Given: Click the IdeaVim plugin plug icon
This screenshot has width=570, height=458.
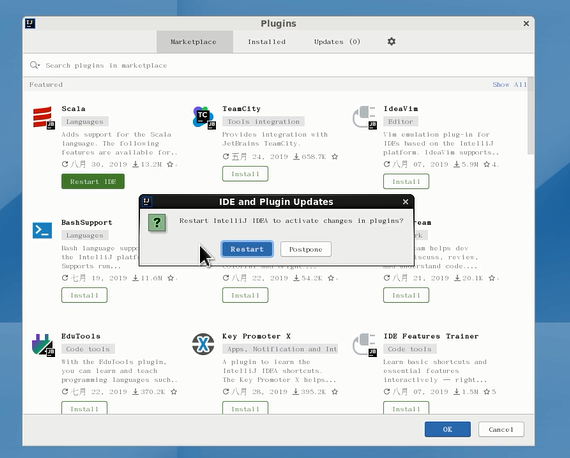Looking at the screenshot, I should click(365, 117).
